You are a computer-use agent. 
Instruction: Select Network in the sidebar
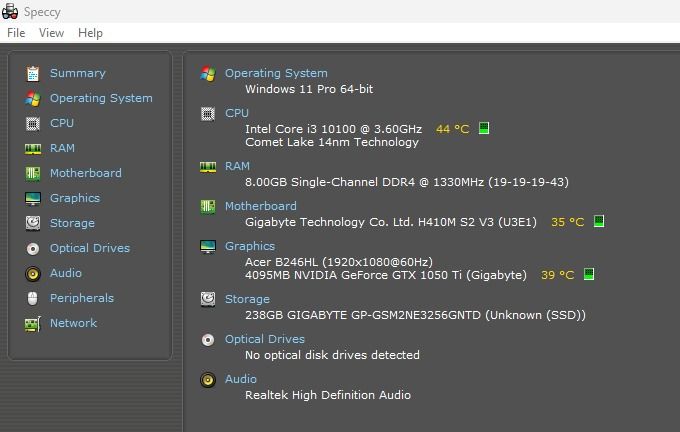pos(73,323)
